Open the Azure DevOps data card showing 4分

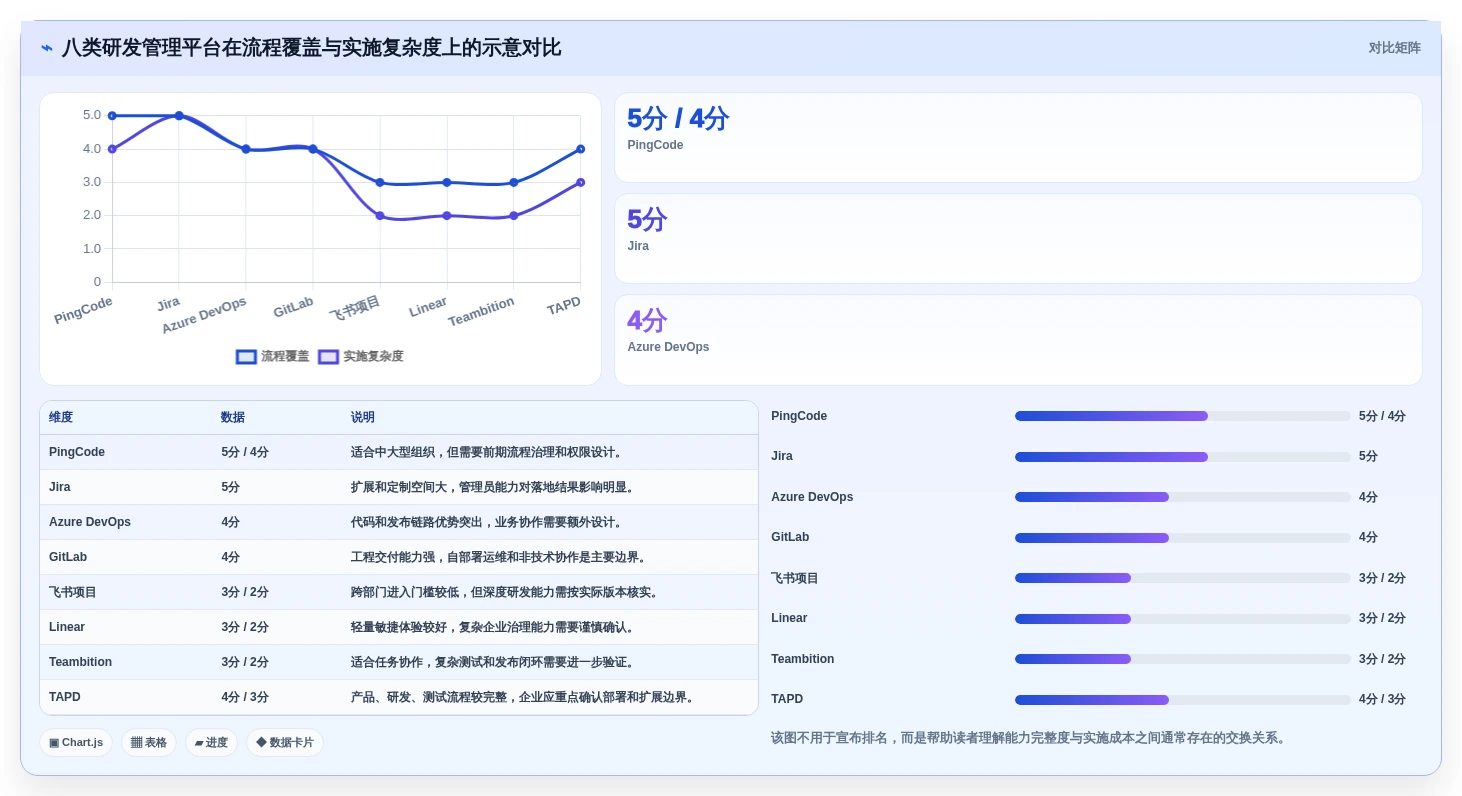1018,340
